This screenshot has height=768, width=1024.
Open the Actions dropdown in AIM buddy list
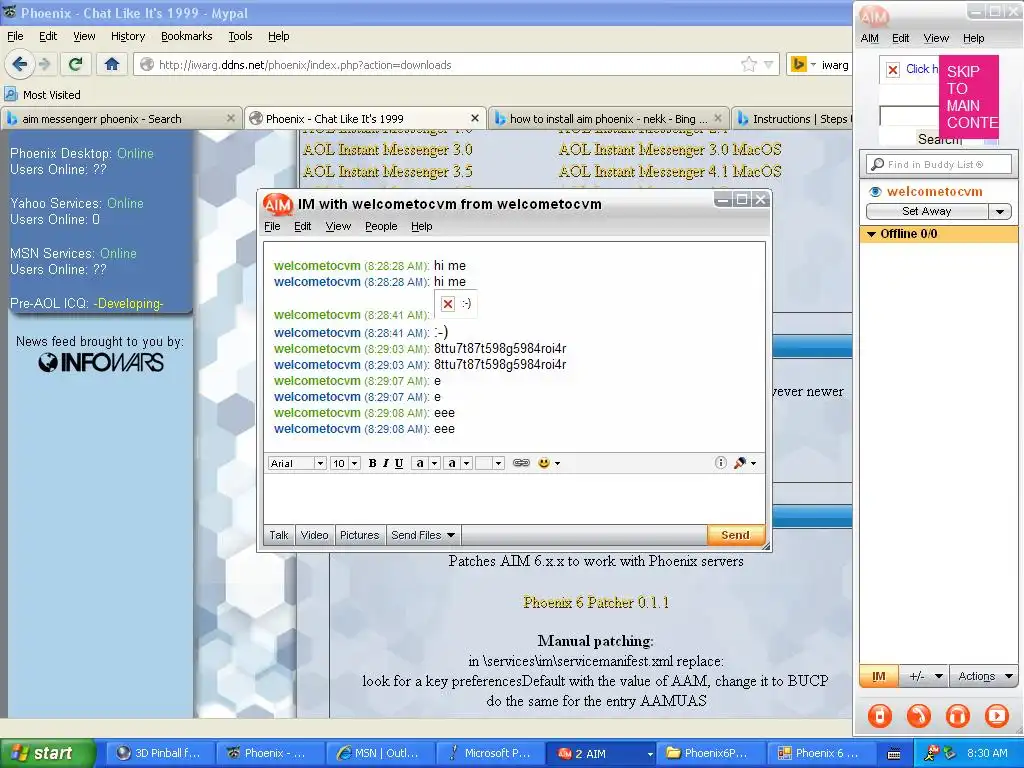(984, 677)
